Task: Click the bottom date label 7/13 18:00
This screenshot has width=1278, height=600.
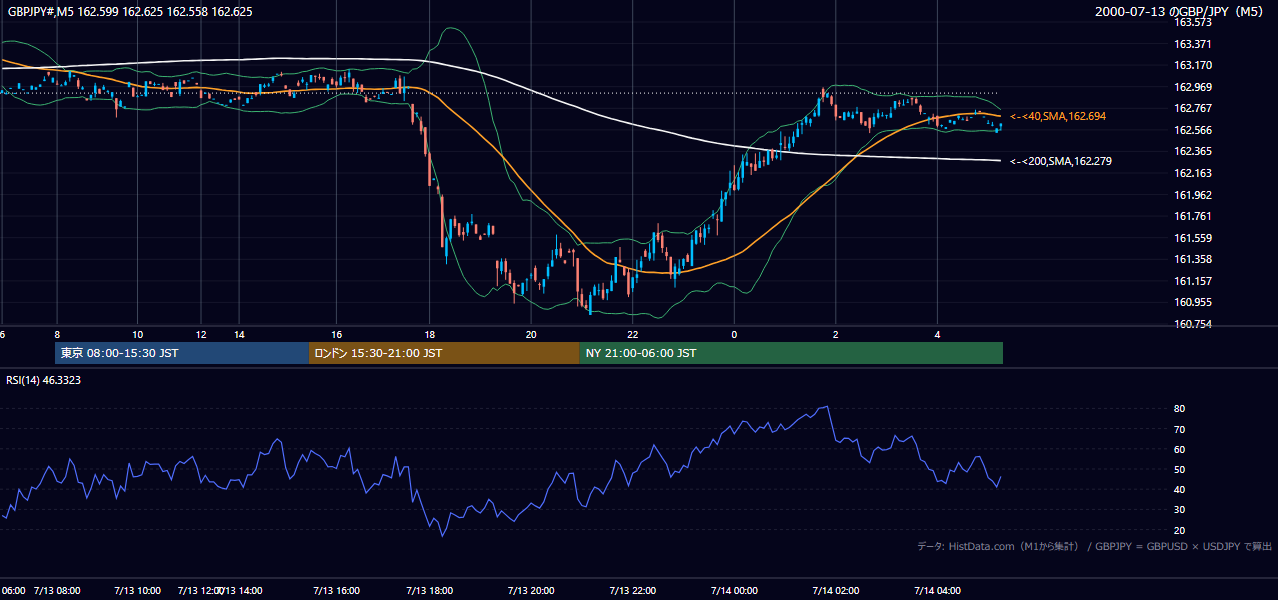Action: pos(430,591)
